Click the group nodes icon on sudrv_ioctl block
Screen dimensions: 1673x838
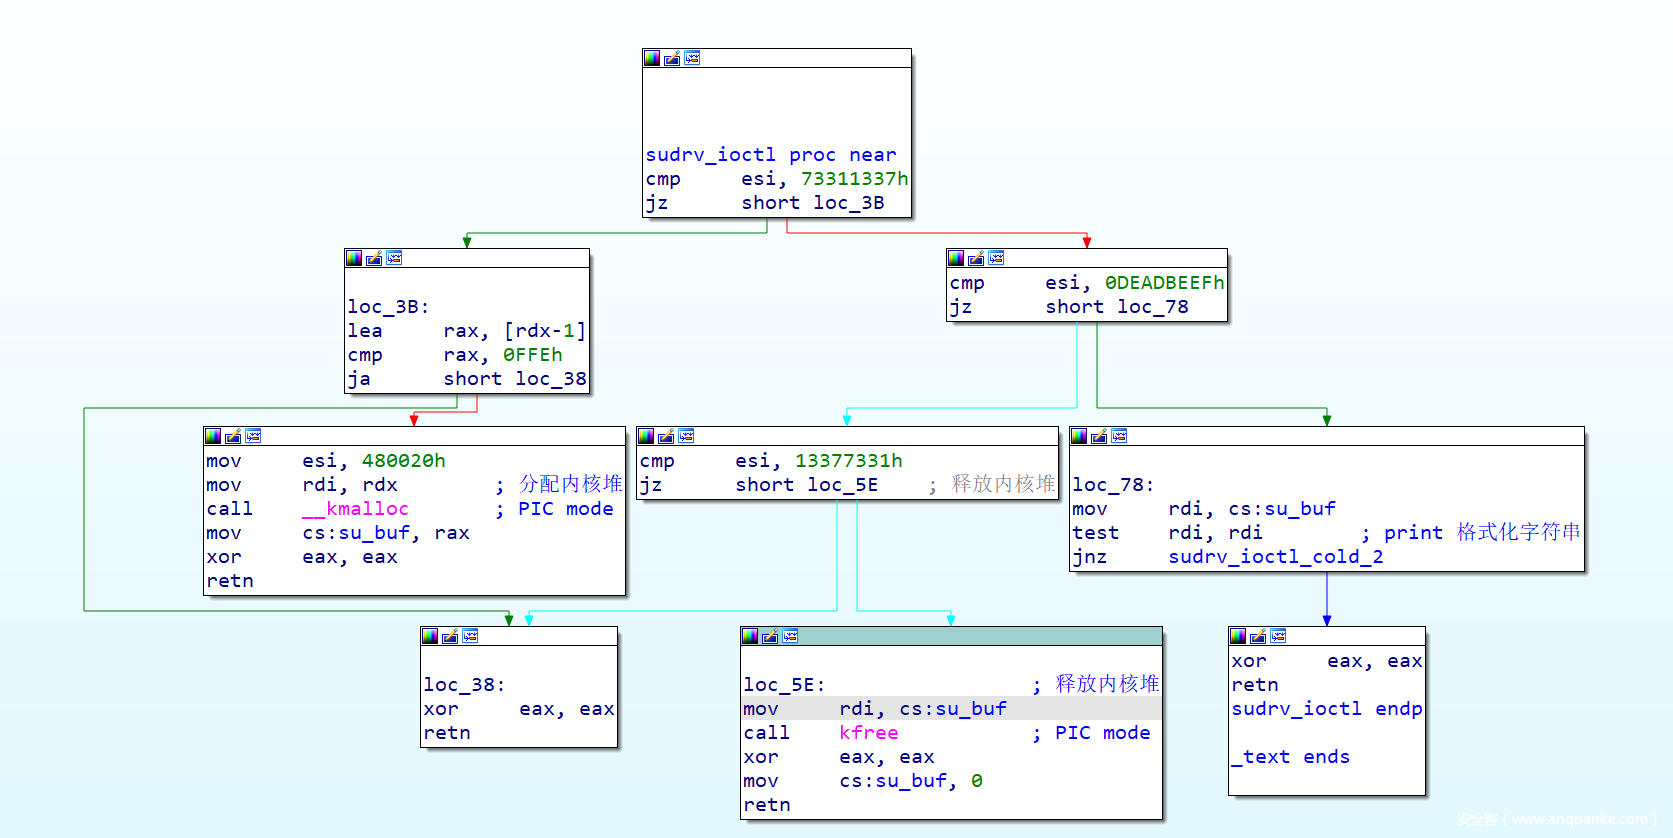click(692, 58)
